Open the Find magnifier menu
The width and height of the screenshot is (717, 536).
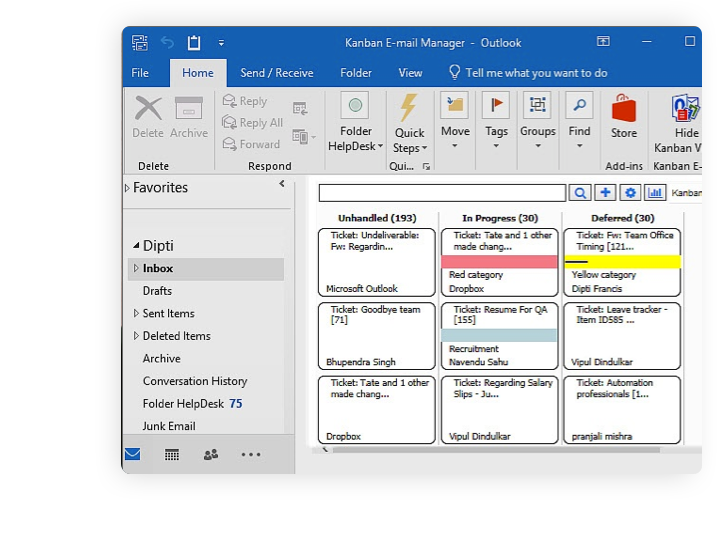(579, 121)
